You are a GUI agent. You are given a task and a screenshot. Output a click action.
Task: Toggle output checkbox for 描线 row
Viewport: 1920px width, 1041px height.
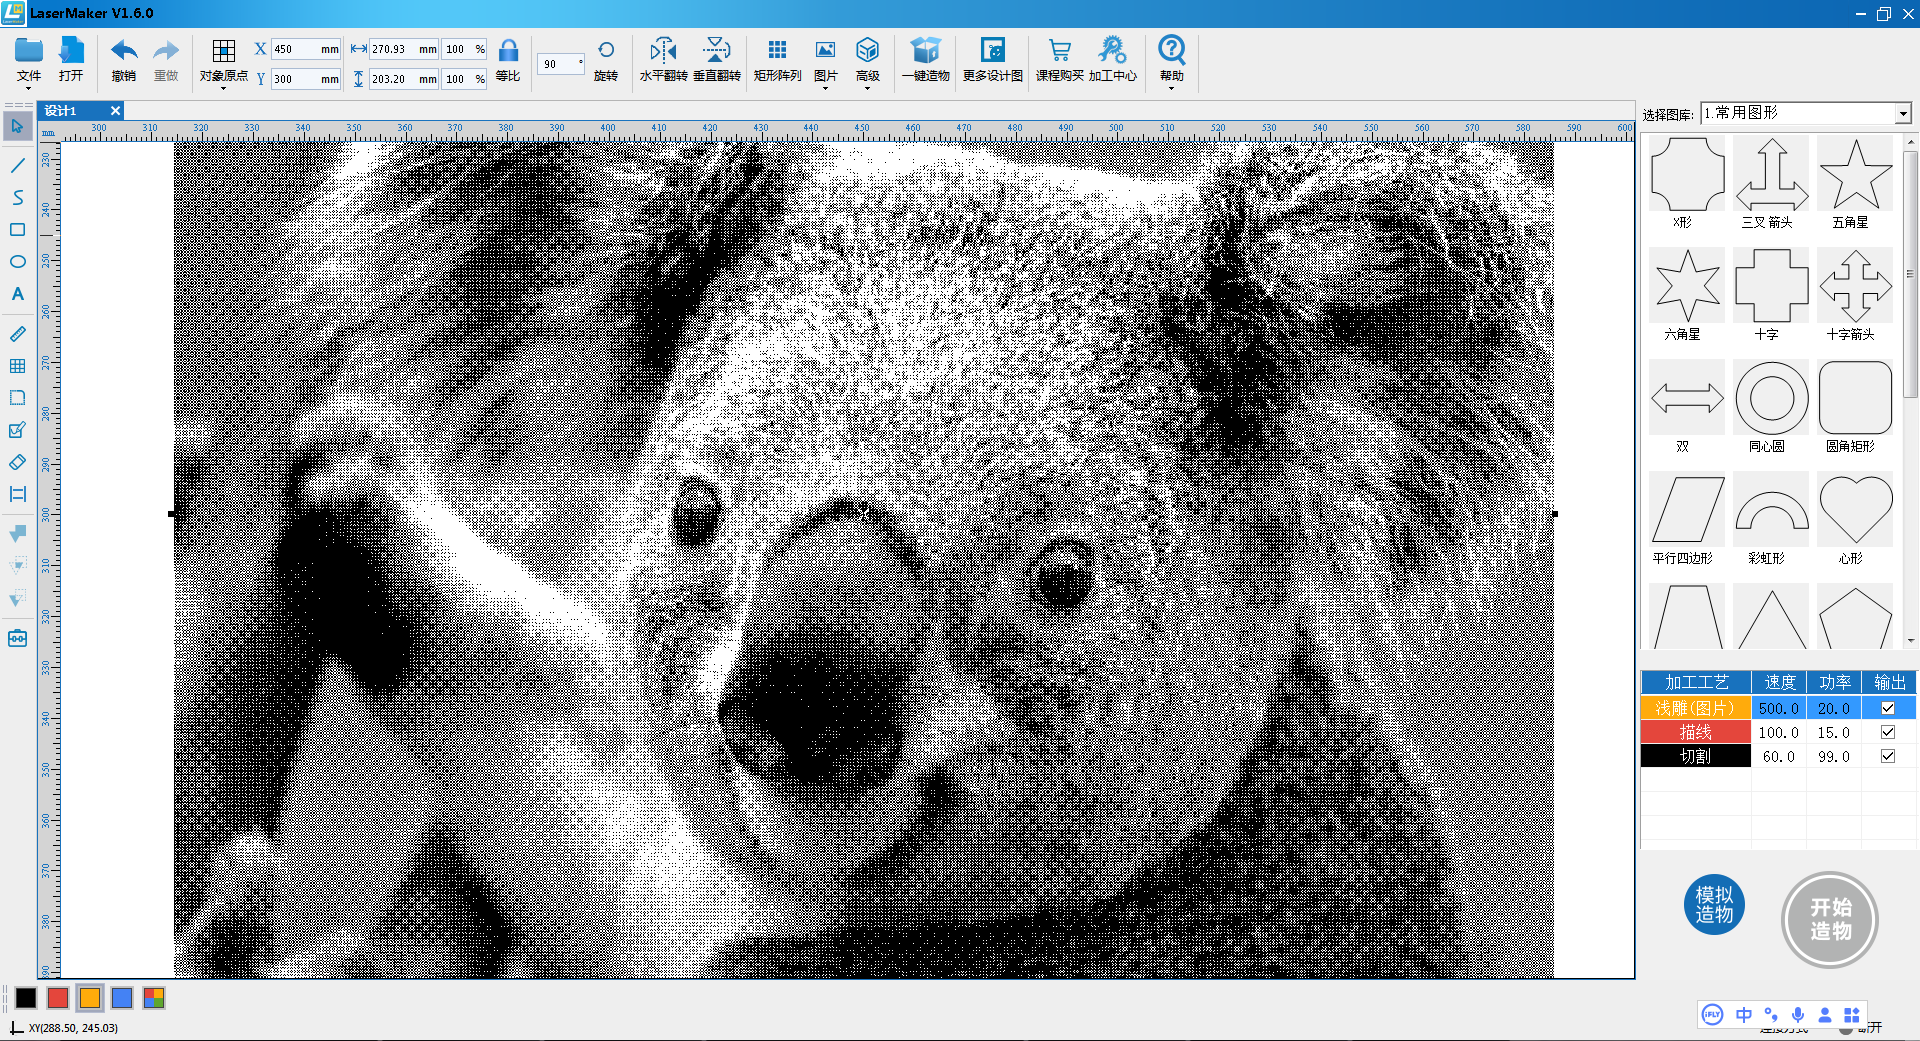click(x=1888, y=732)
